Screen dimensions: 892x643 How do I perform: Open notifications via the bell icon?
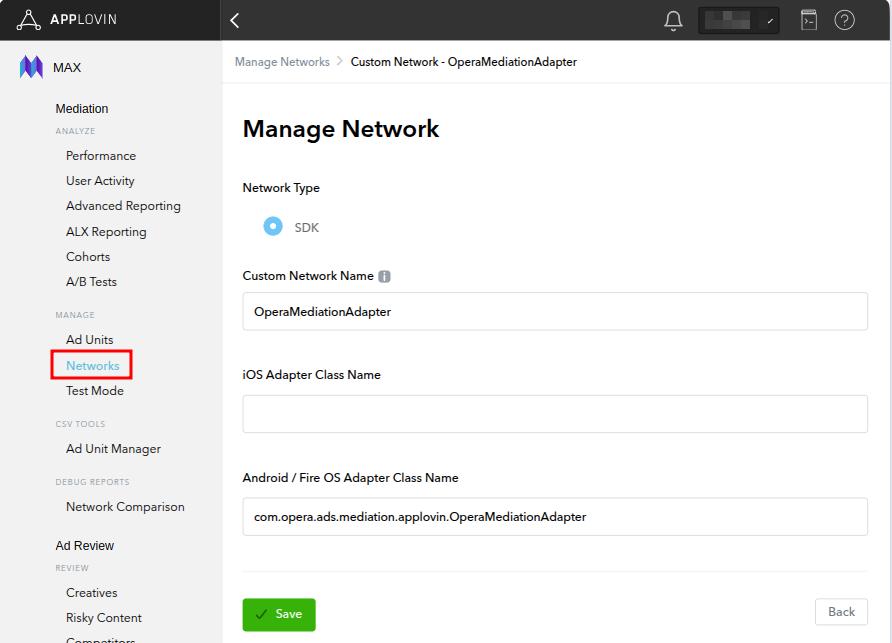click(x=672, y=20)
